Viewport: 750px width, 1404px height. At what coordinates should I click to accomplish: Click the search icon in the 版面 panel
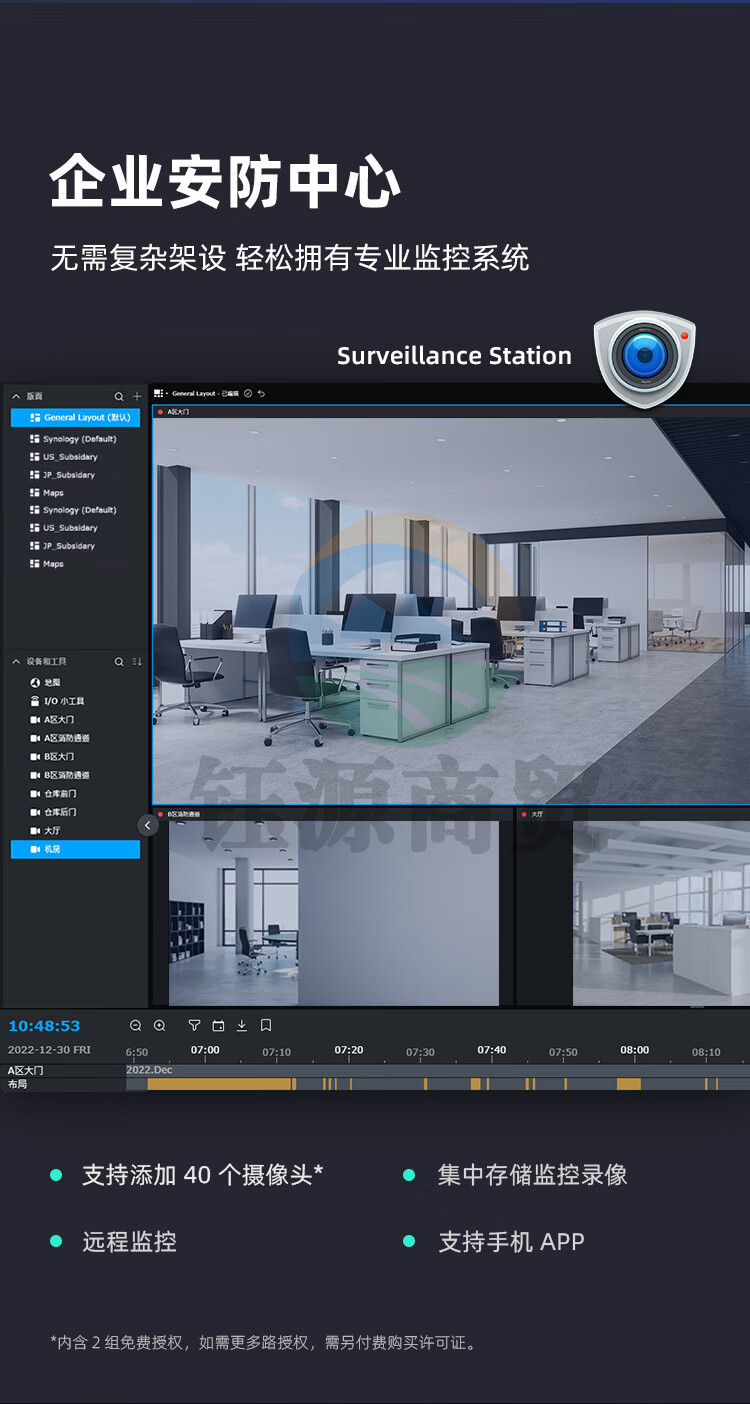point(119,397)
